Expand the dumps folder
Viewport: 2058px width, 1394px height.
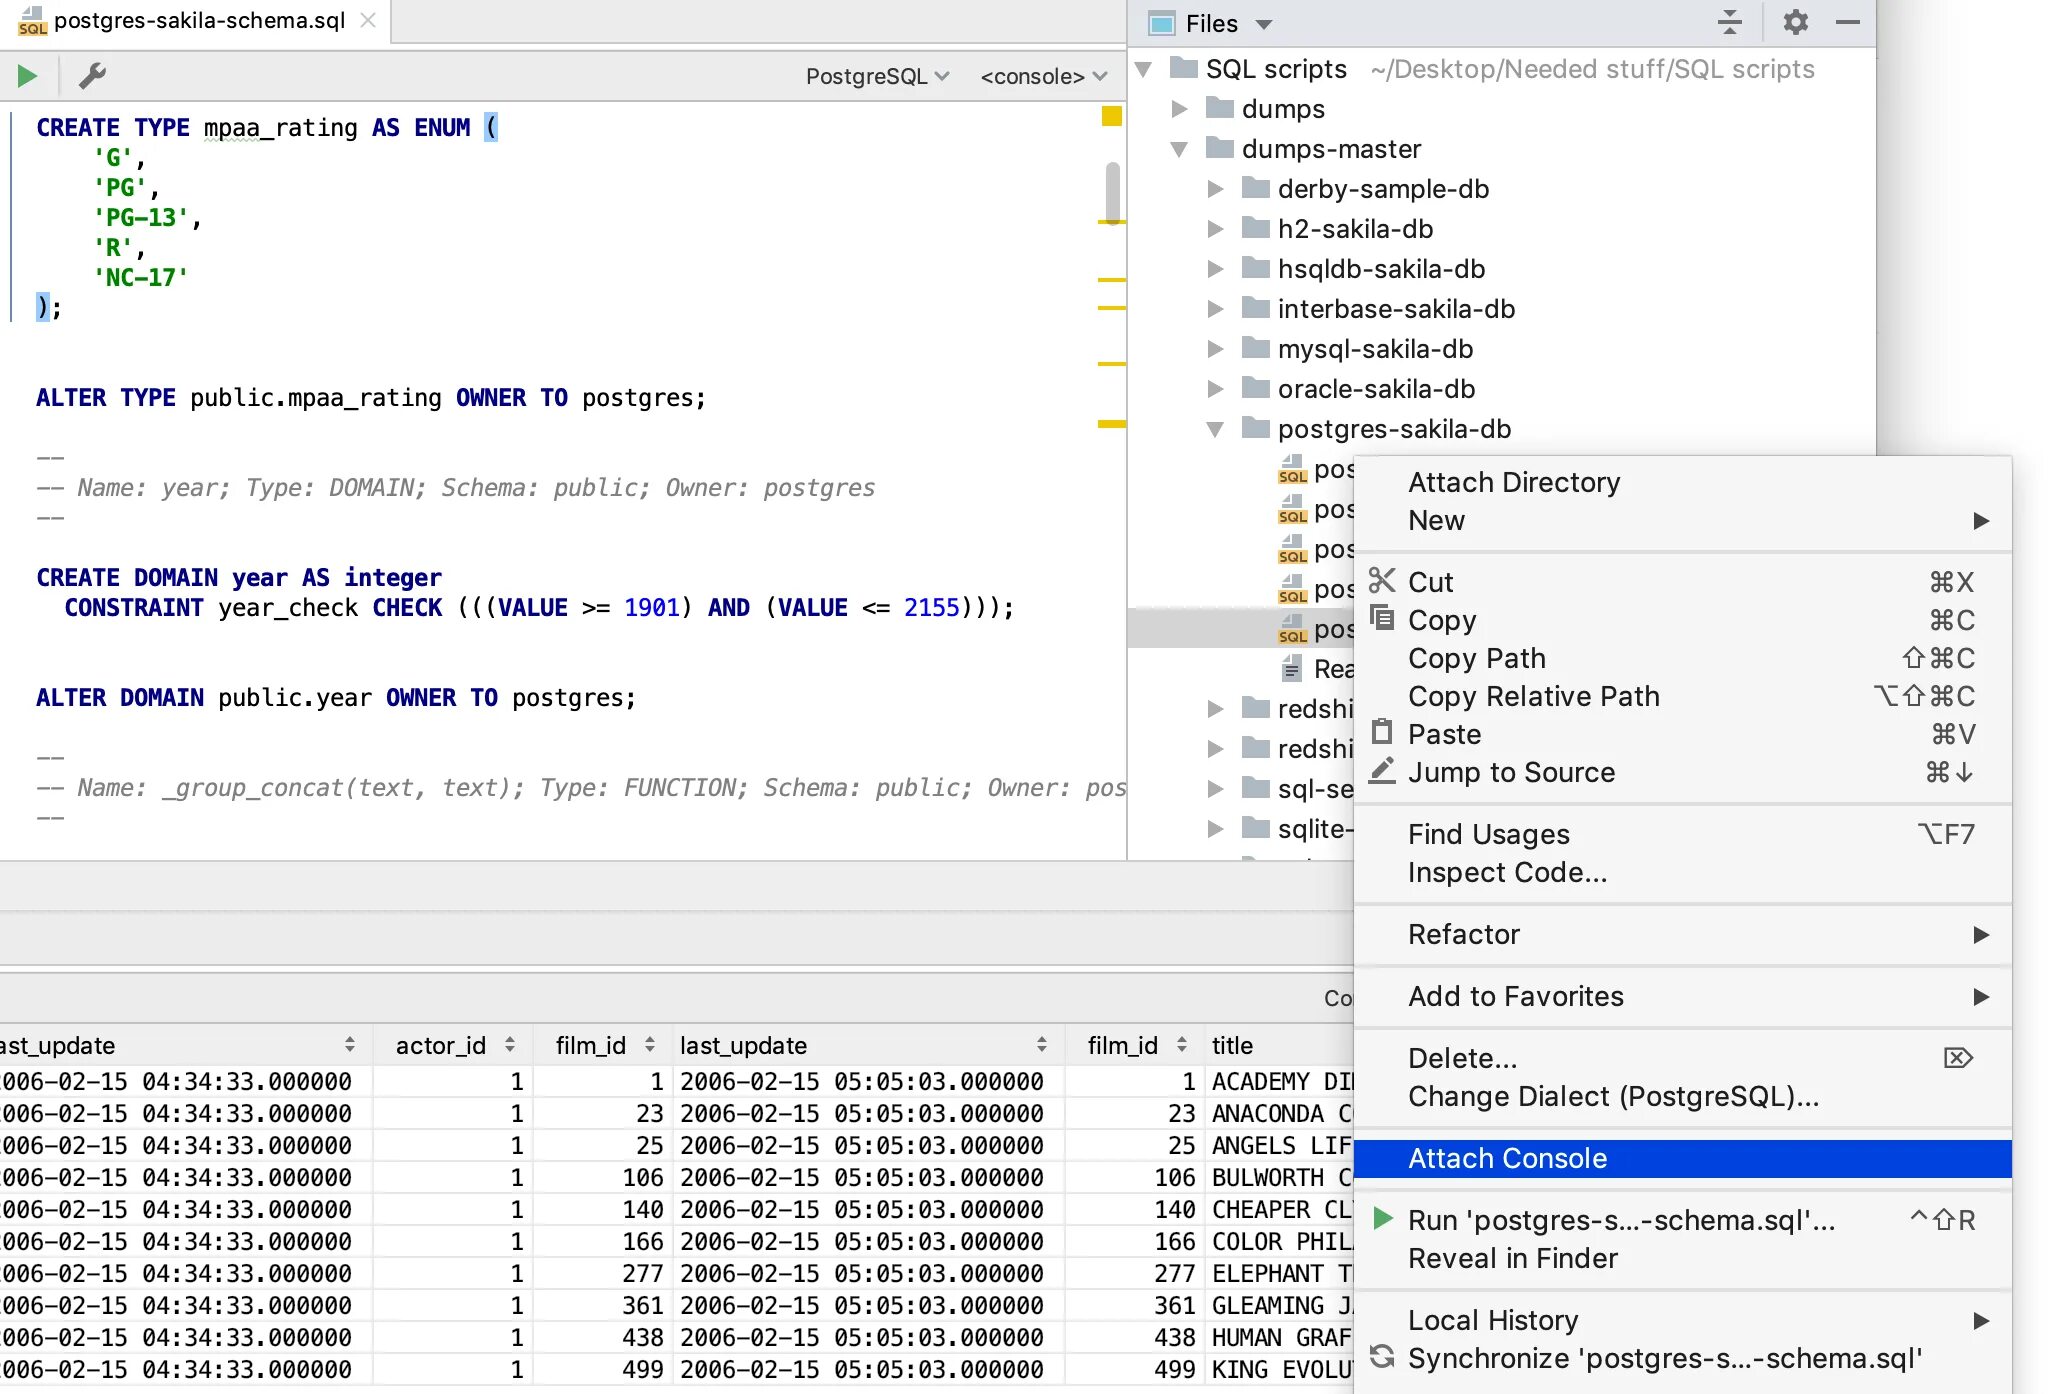pos(1179,109)
